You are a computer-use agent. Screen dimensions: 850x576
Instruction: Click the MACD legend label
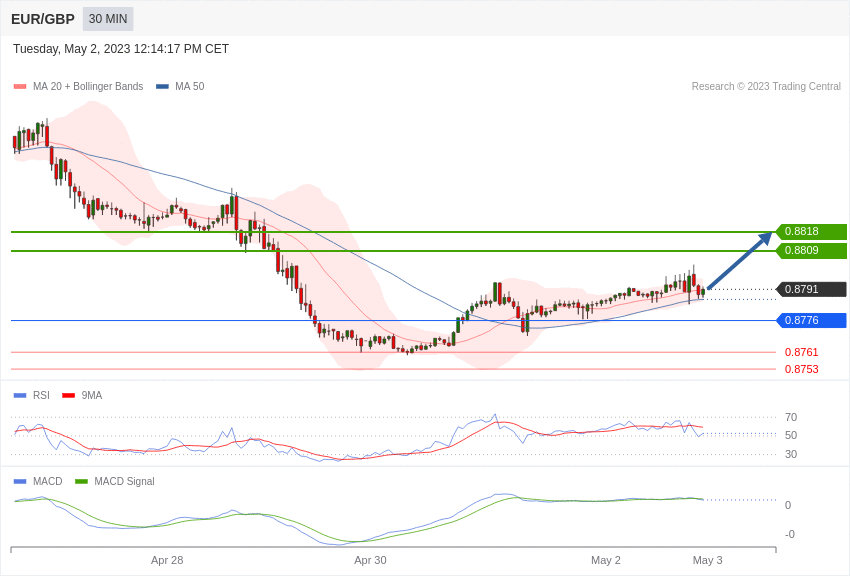tap(48, 481)
